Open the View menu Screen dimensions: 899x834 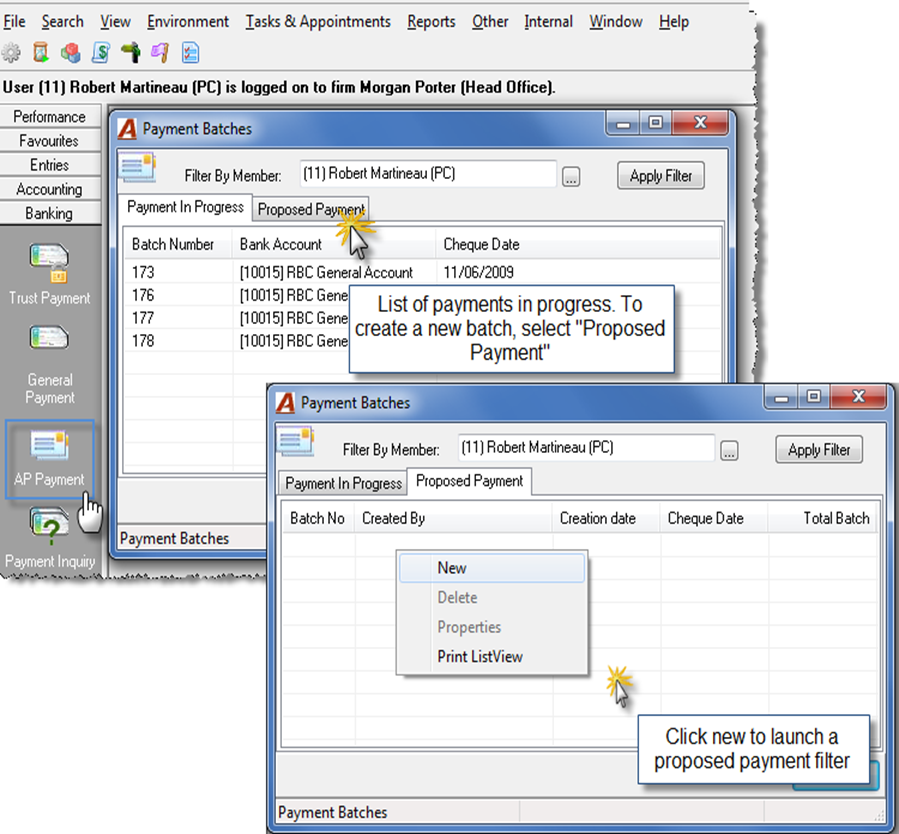coord(115,22)
